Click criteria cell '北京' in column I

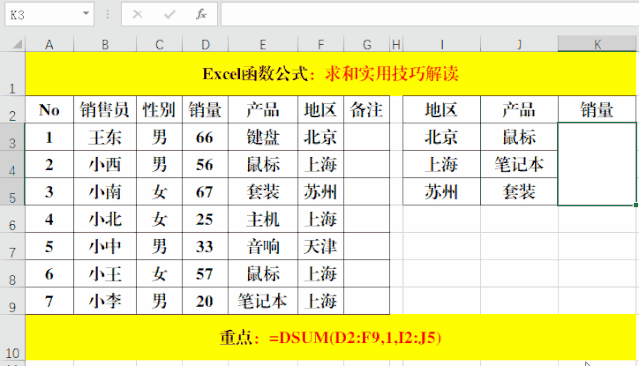(x=442, y=137)
